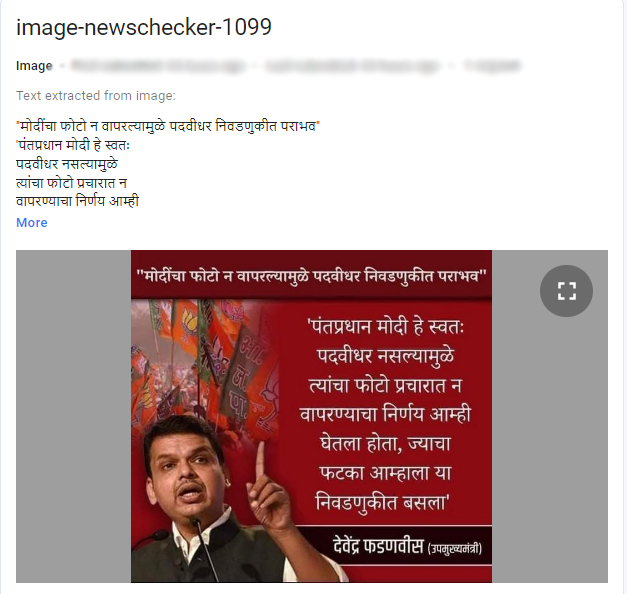Viewport: 627px width, 594px height.
Task: Click the देवेंद्र फडणवीस name caption
Action: [378, 546]
